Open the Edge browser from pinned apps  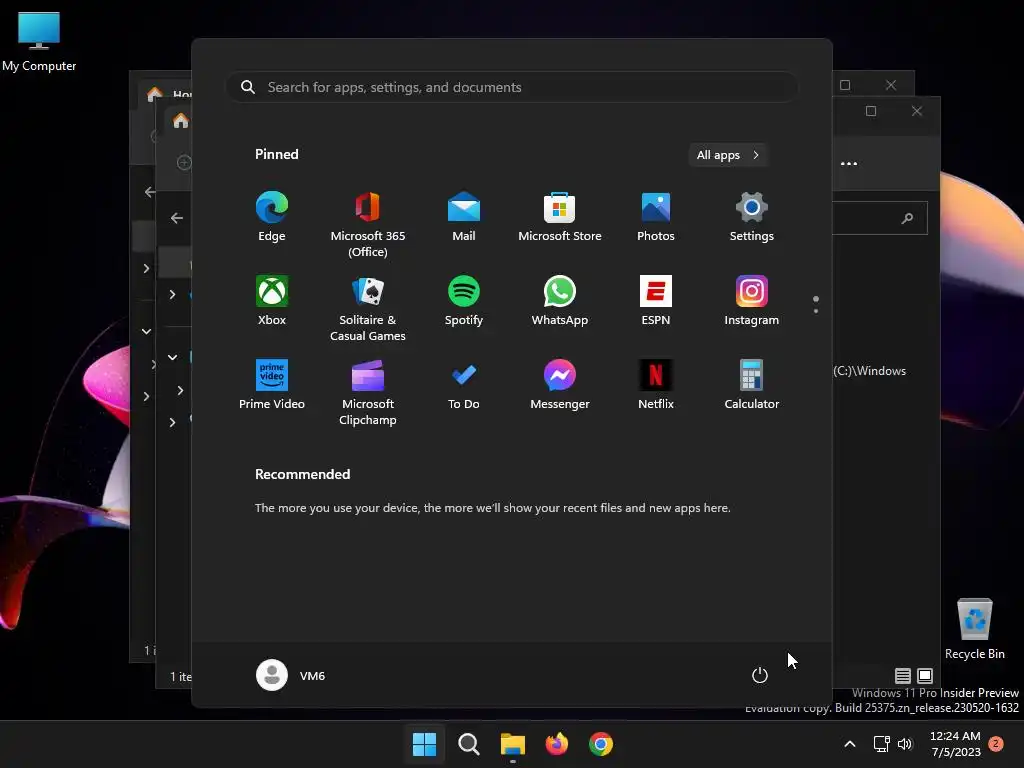click(272, 217)
